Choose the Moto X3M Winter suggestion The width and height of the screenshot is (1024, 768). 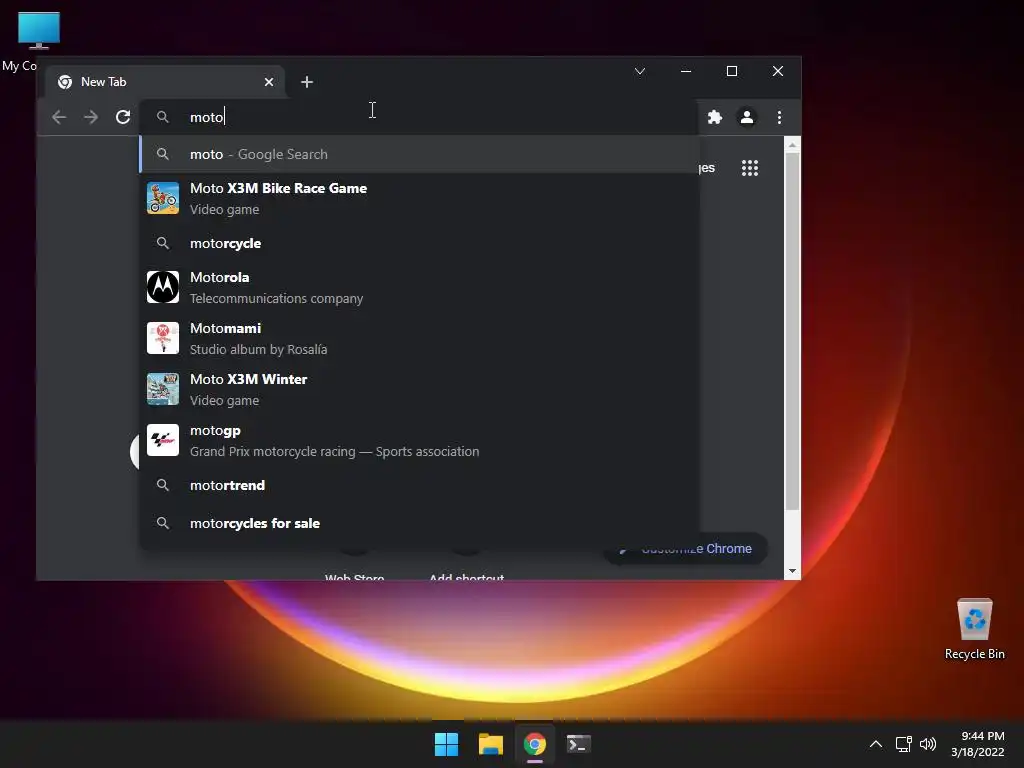419,389
